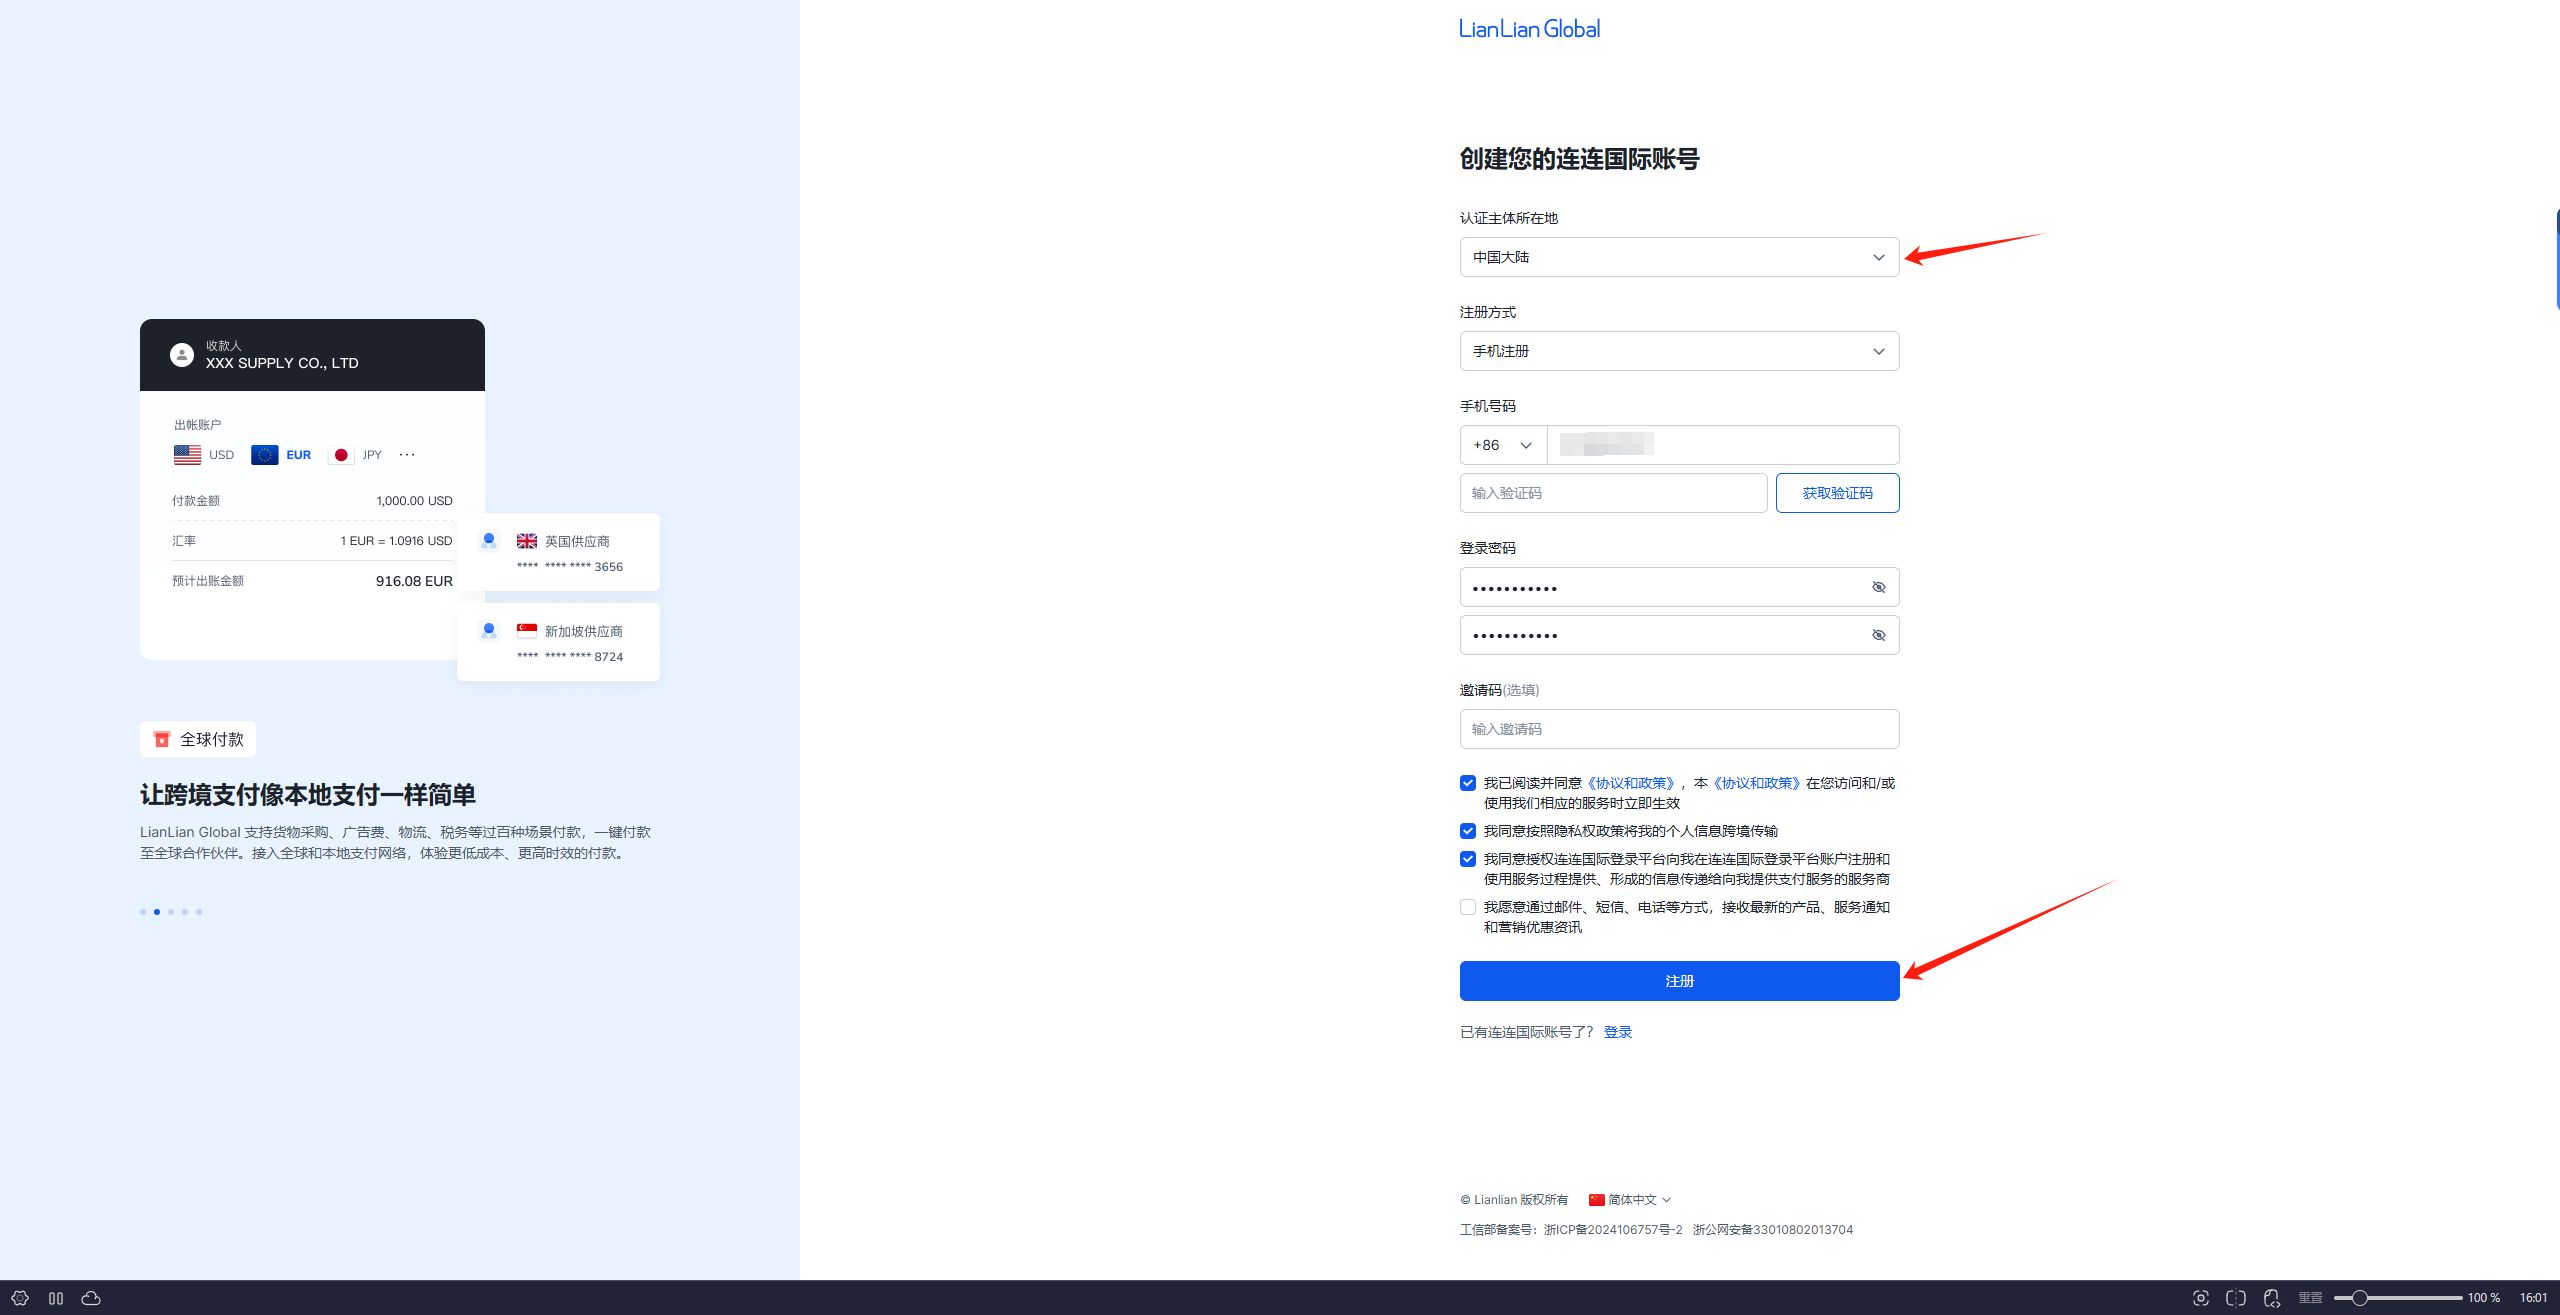This screenshot has width=2560, height=1315.
Task: Click the 输入验证码 input field
Action: click(x=1613, y=493)
